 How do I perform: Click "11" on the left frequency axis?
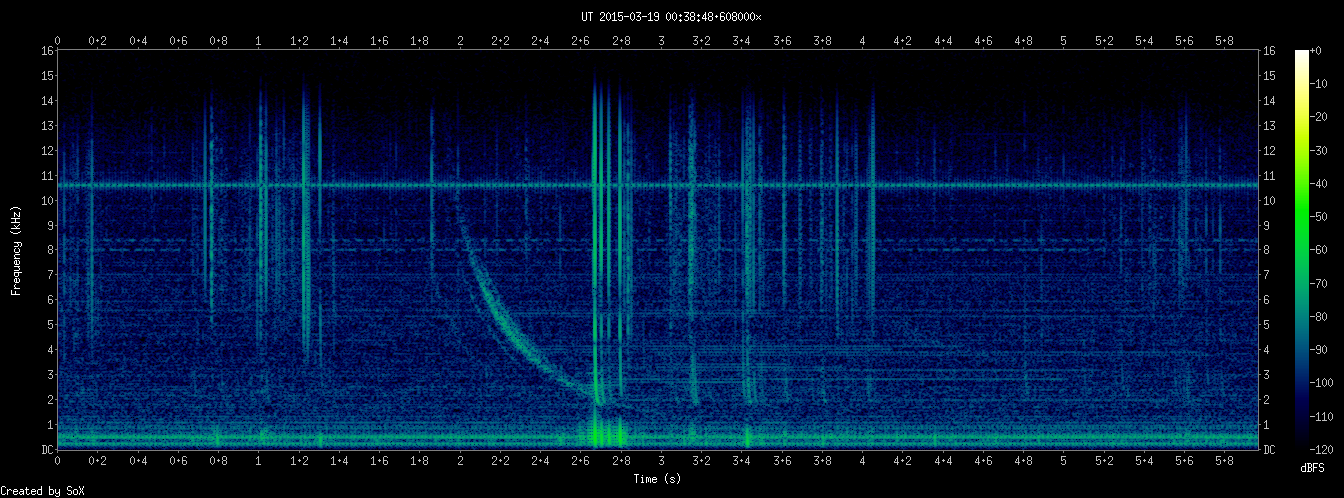point(47,175)
